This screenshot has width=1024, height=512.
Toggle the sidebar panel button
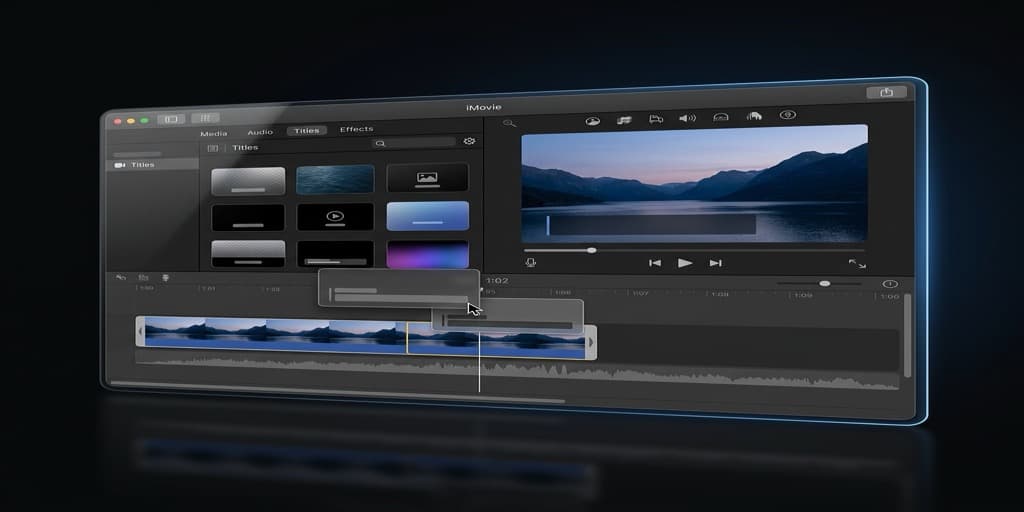coord(171,119)
